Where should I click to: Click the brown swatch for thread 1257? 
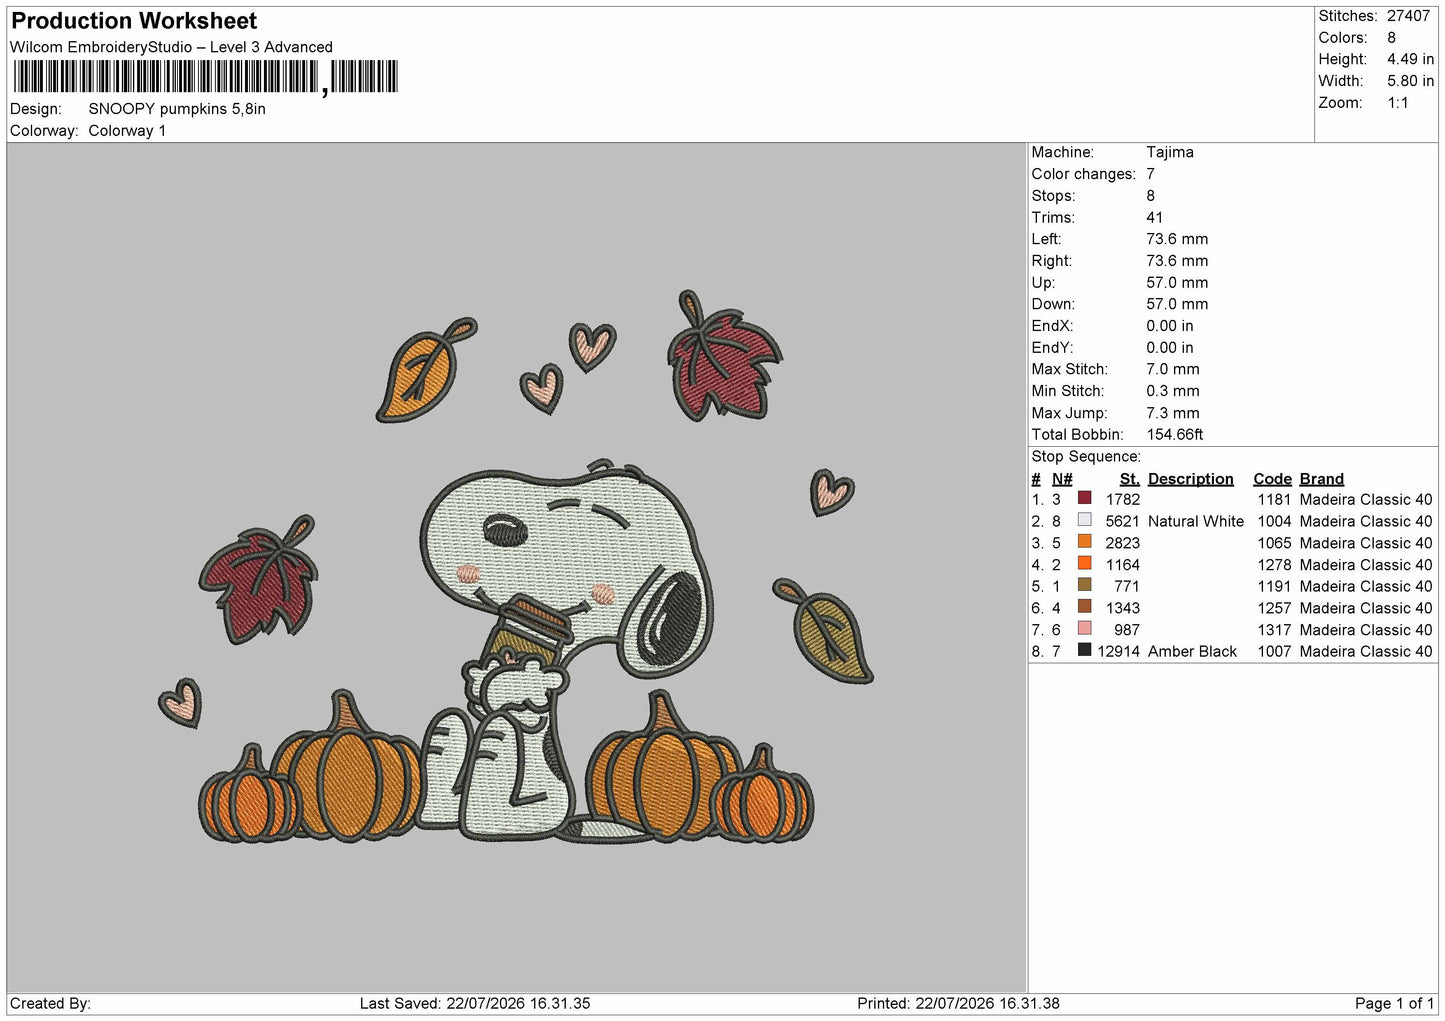(x=1084, y=606)
